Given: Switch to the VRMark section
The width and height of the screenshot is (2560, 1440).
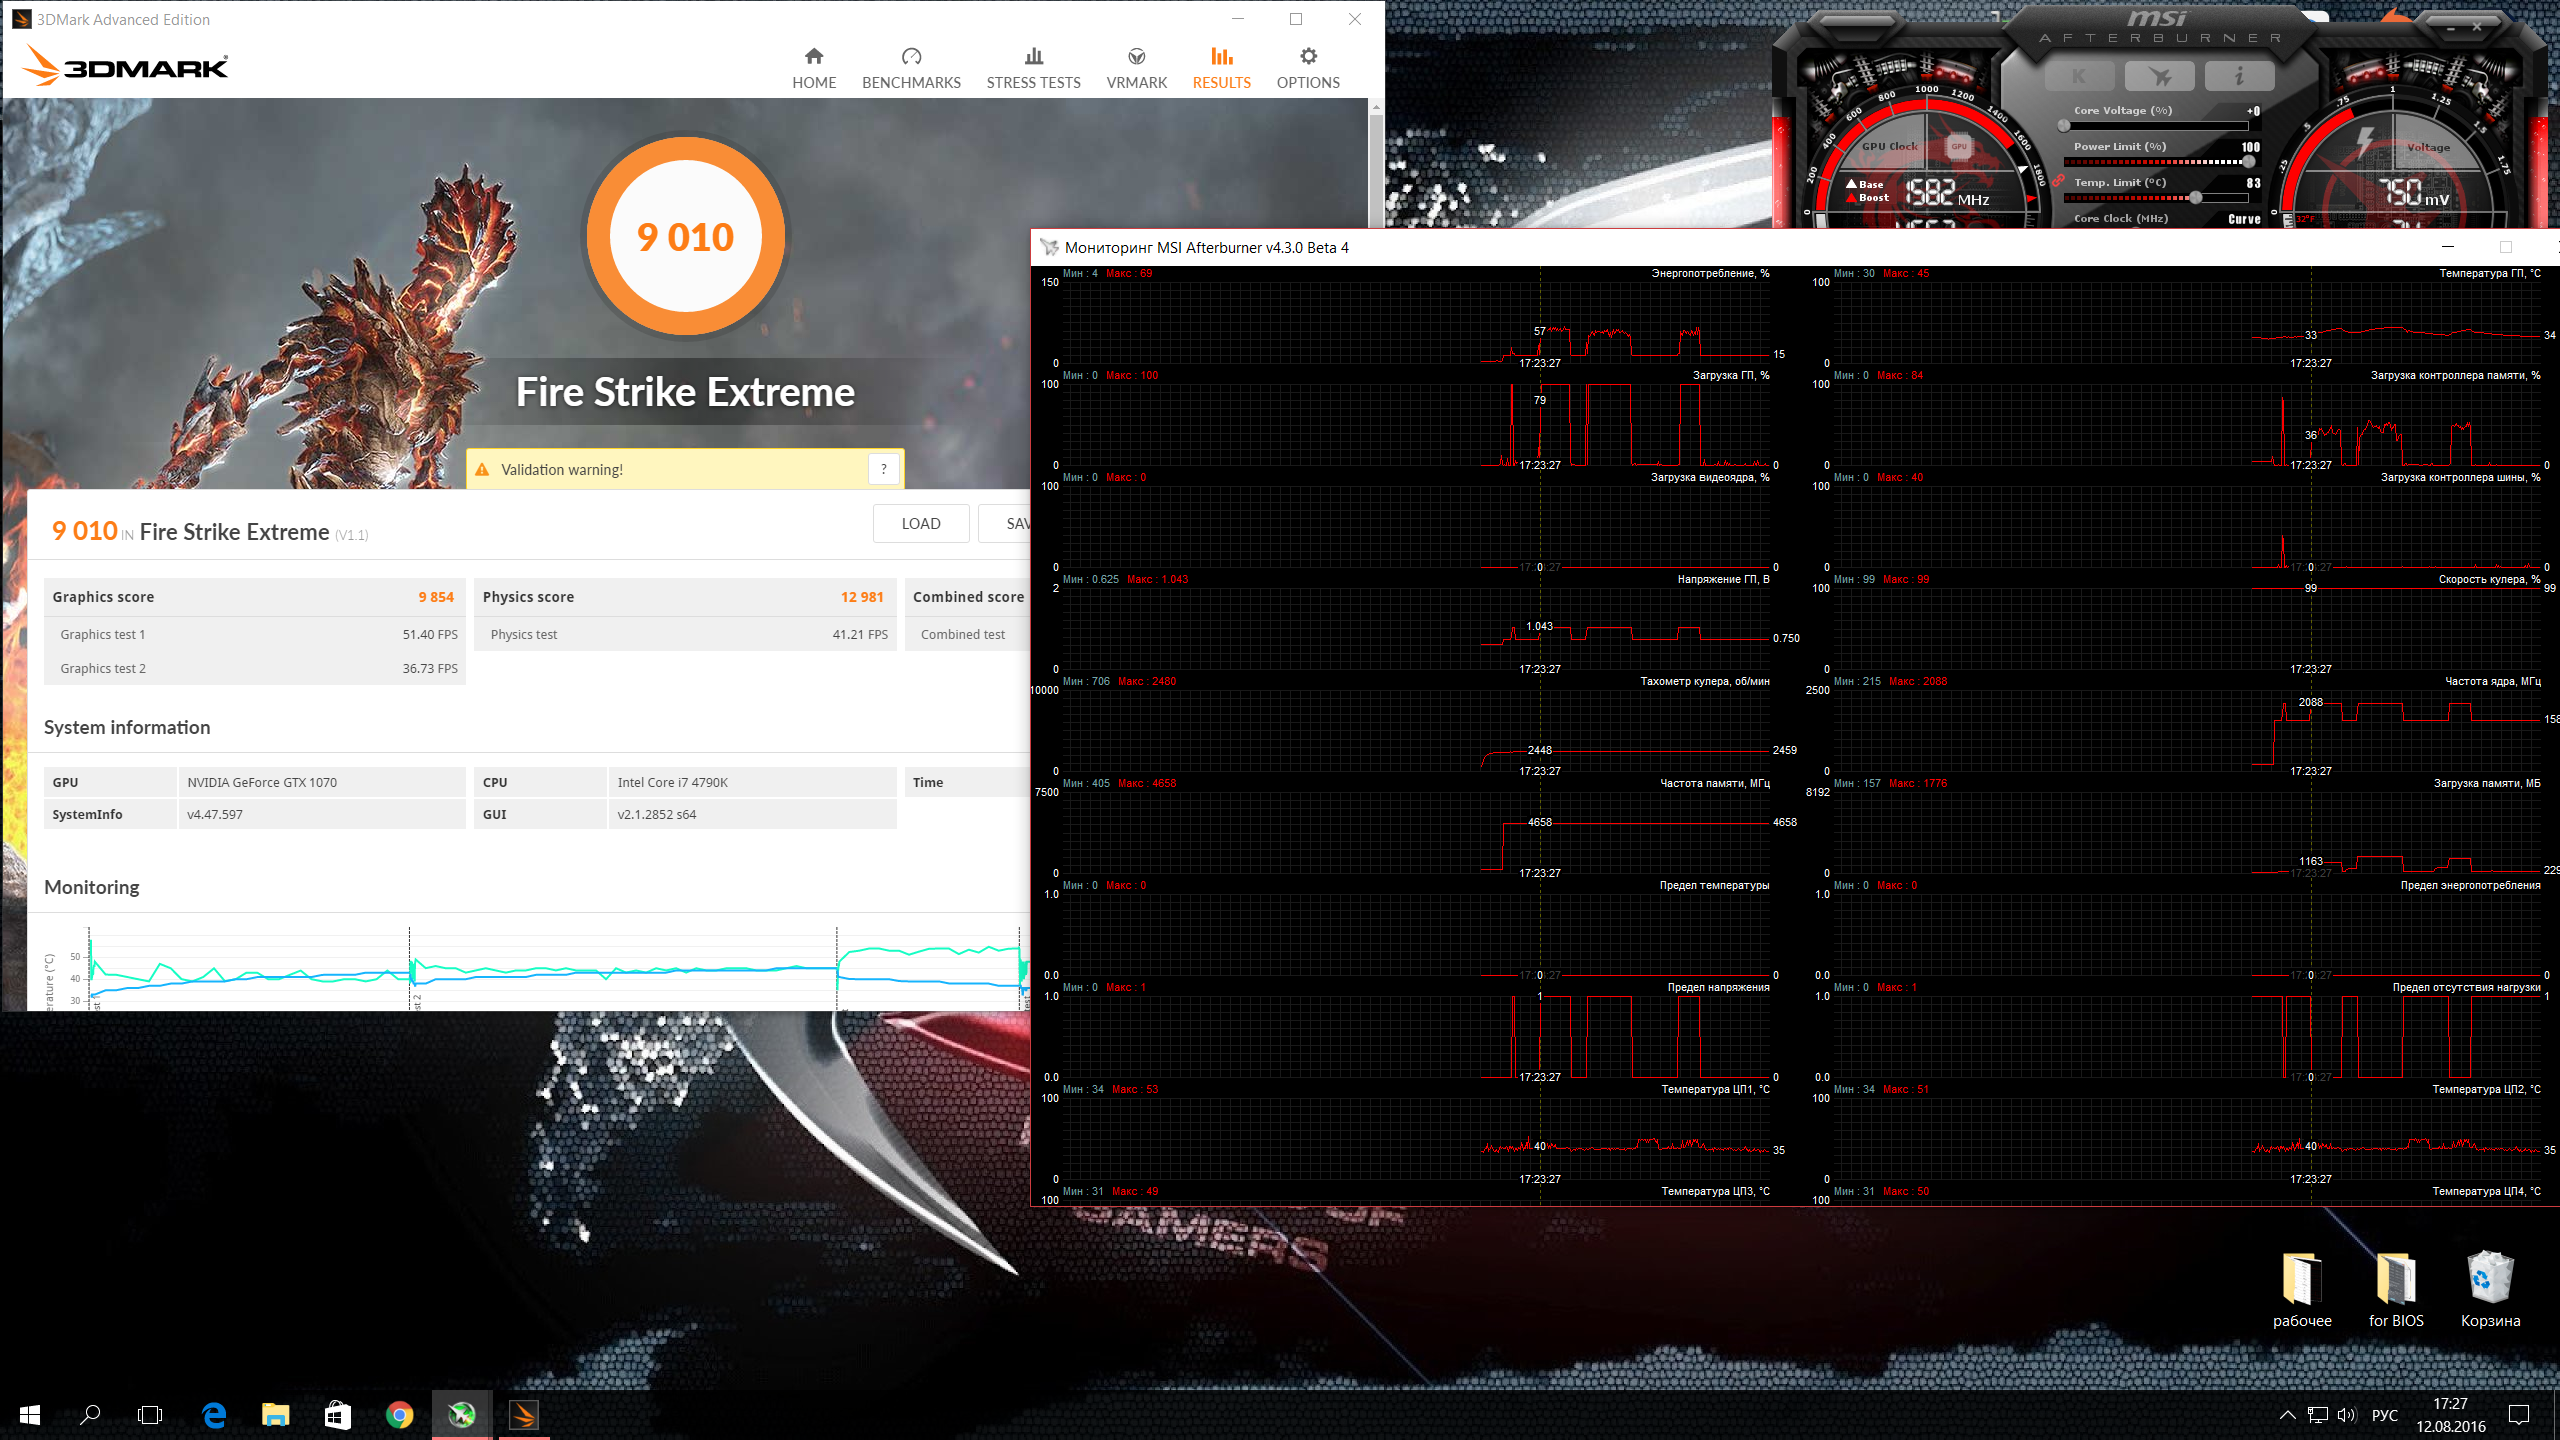Looking at the screenshot, I should coord(1136,68).
